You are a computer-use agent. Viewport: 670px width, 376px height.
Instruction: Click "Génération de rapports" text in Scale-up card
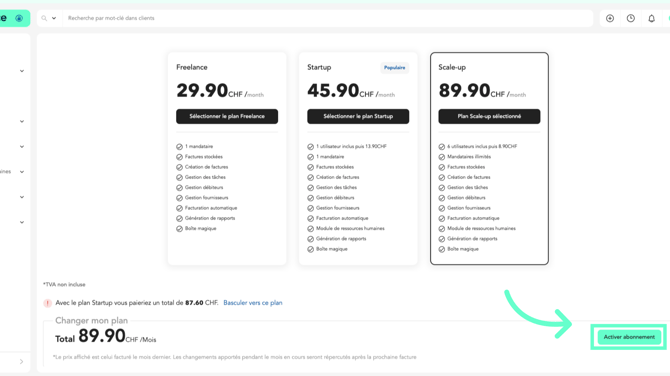tap(472, 239)
